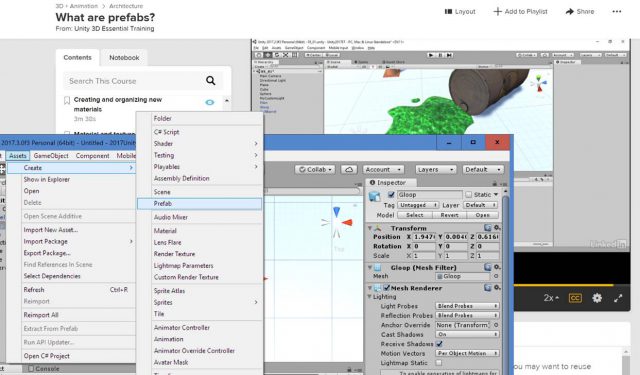
Task: Open video player settings gear
Action: click(x=597, y=298)
